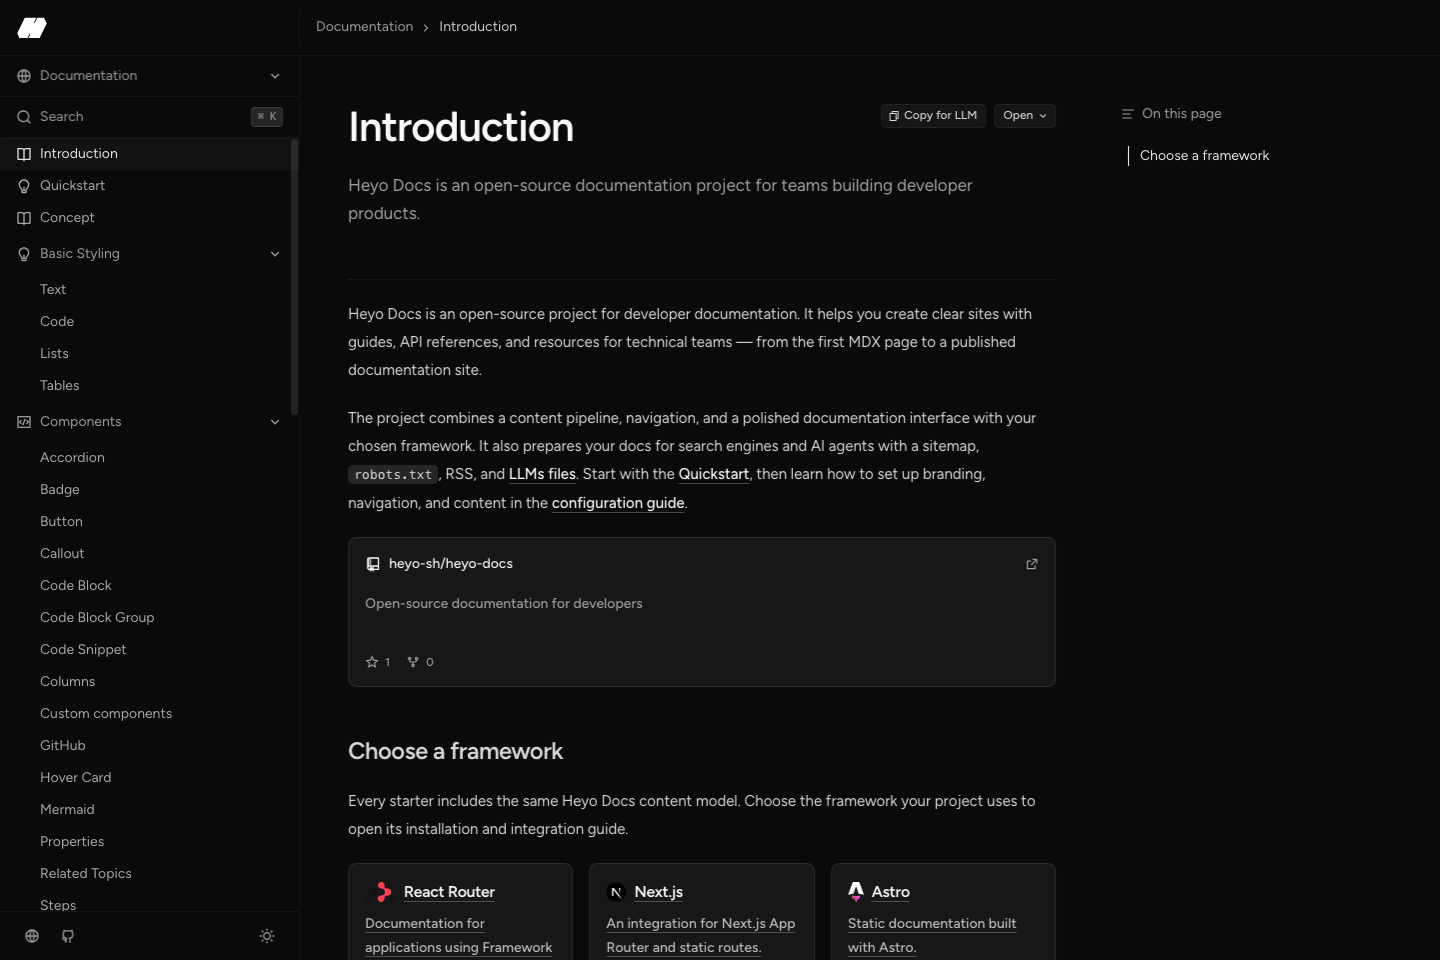Click the copy icon in Copy for LLM

point(894,116)
